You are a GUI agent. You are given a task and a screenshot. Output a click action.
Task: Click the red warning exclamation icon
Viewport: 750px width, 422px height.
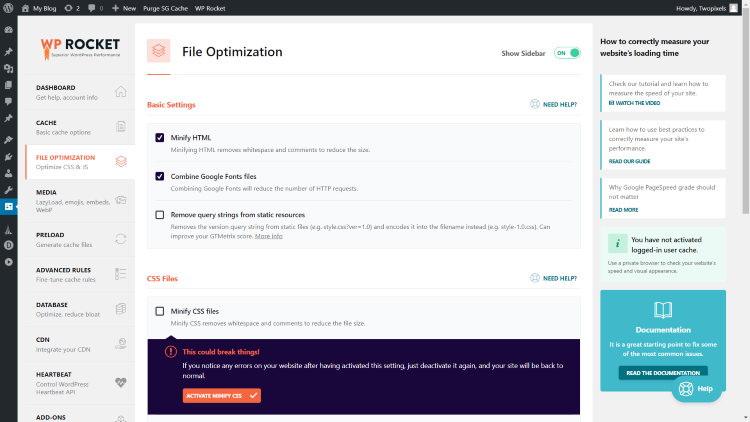click(x=171, y=352)
